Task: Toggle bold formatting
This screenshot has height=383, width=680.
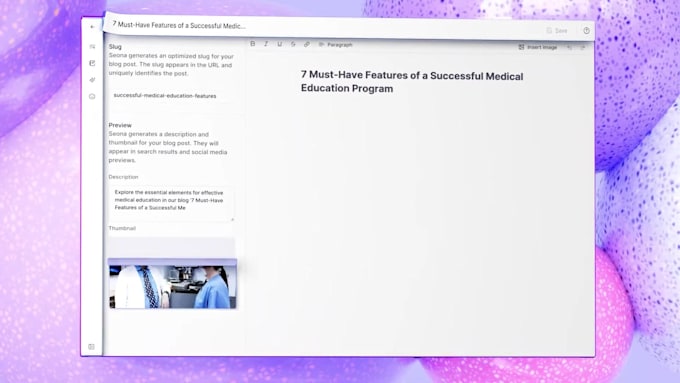Action: pos(253,44)
